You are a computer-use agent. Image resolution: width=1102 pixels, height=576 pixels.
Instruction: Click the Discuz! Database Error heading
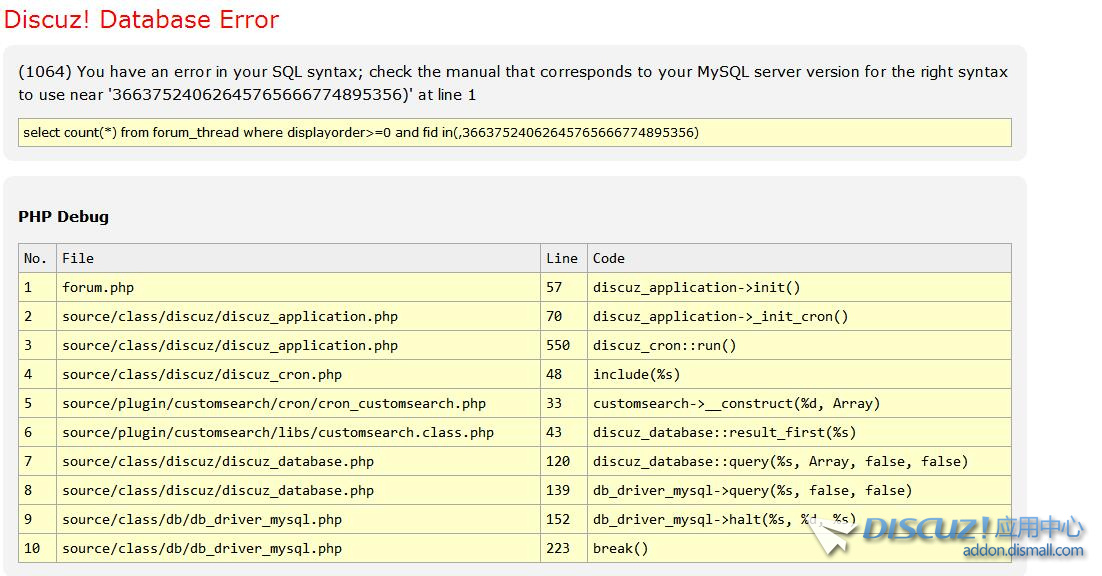pyautogui.click(x=142, y=19)
